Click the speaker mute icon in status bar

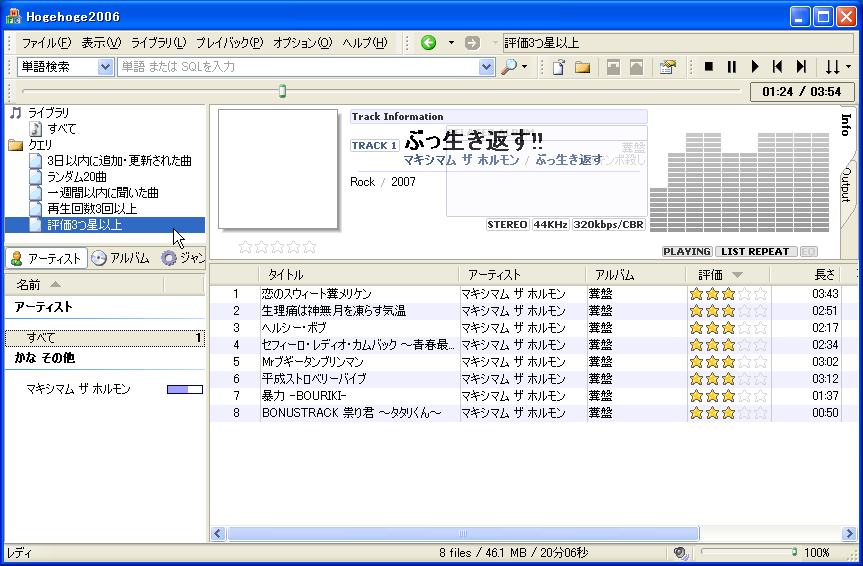pos(680,553)
